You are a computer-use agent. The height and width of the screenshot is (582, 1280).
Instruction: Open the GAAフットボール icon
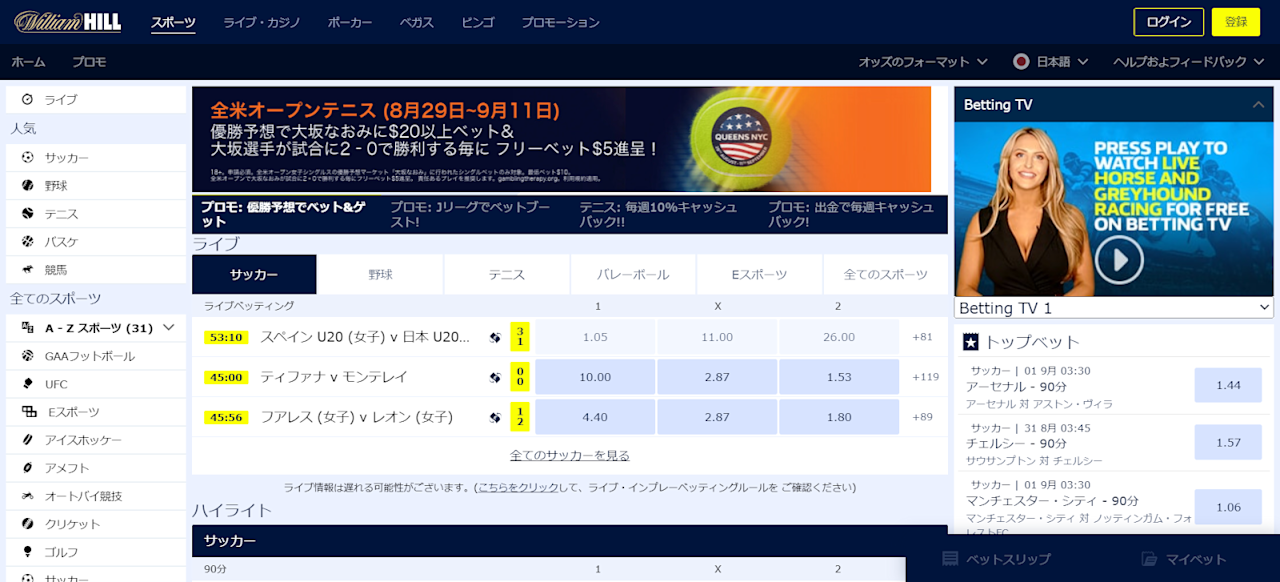tap(27, 356)
